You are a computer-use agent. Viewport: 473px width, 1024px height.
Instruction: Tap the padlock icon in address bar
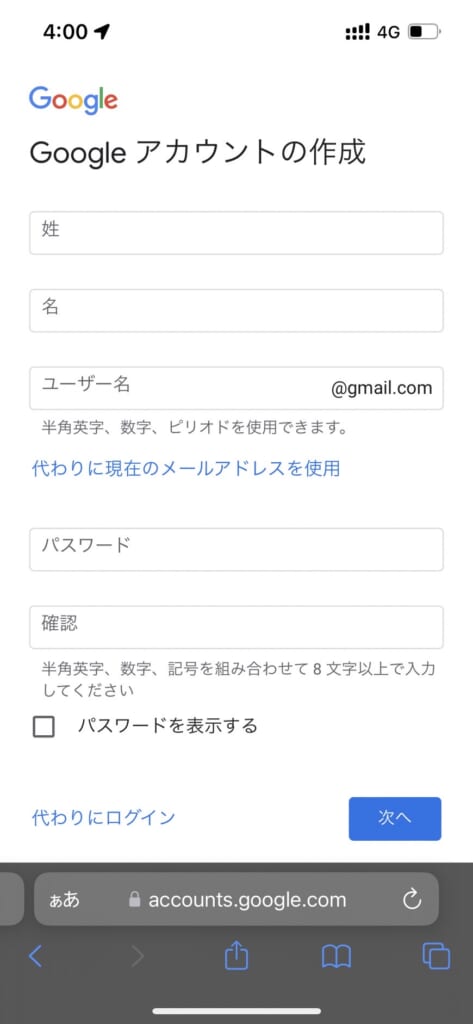click(135, 900)
